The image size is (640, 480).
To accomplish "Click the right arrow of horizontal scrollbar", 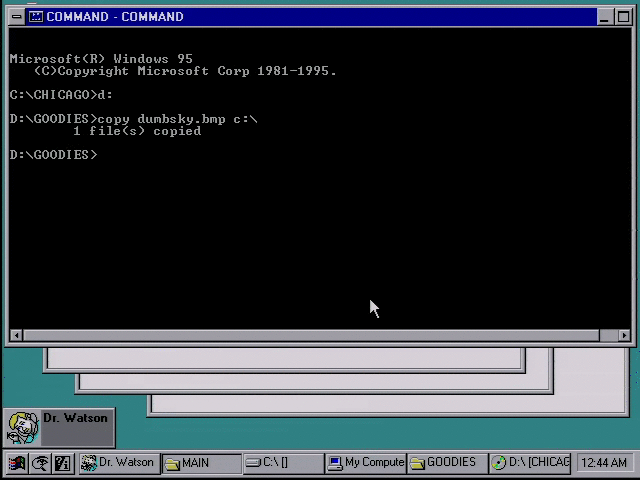I will [x=624, y=336].
